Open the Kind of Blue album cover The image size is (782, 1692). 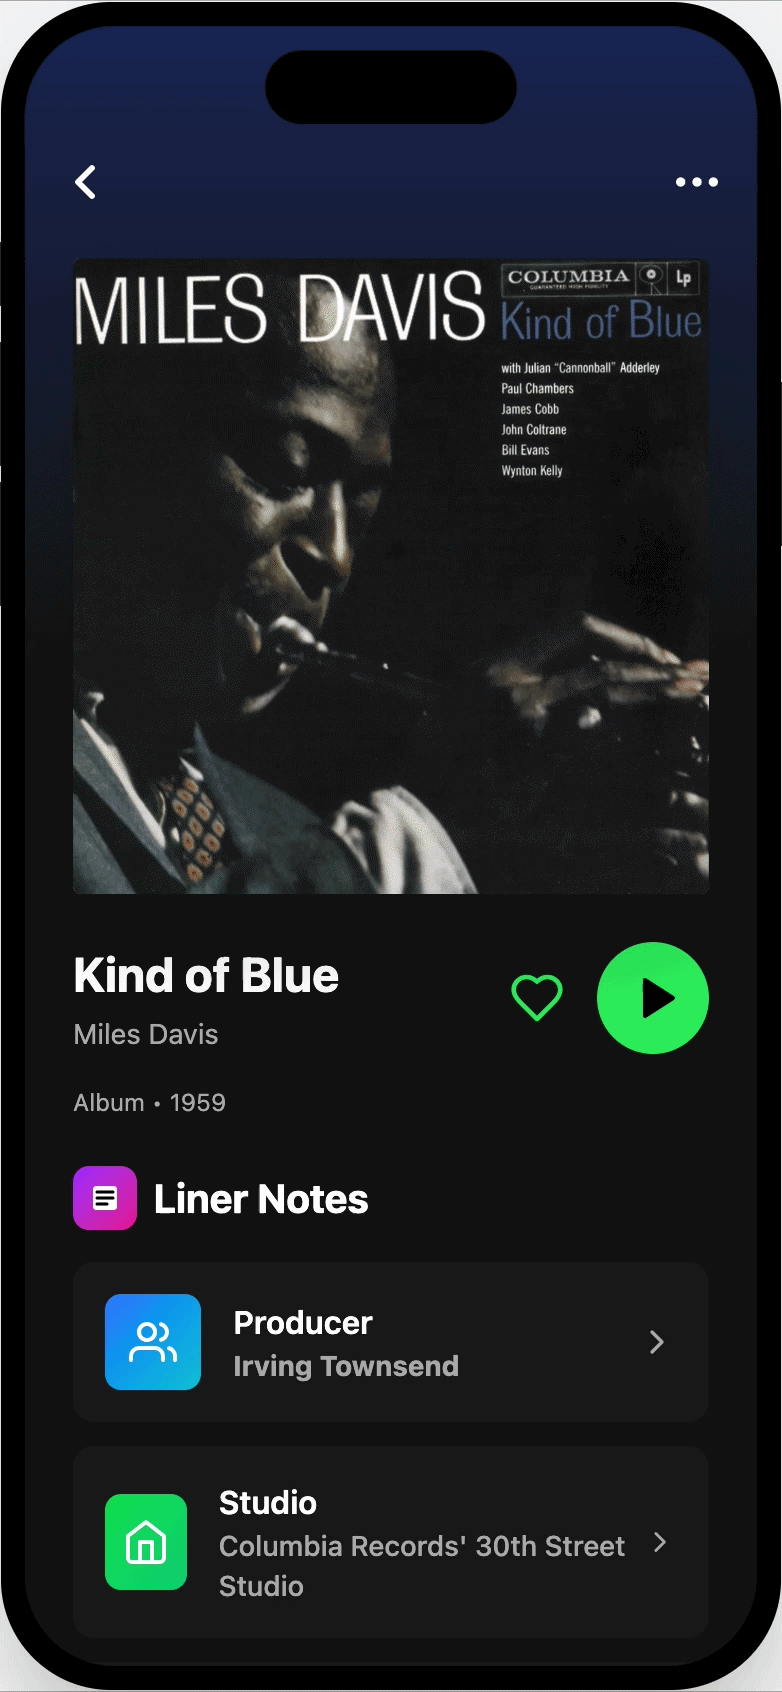point(391,576)
